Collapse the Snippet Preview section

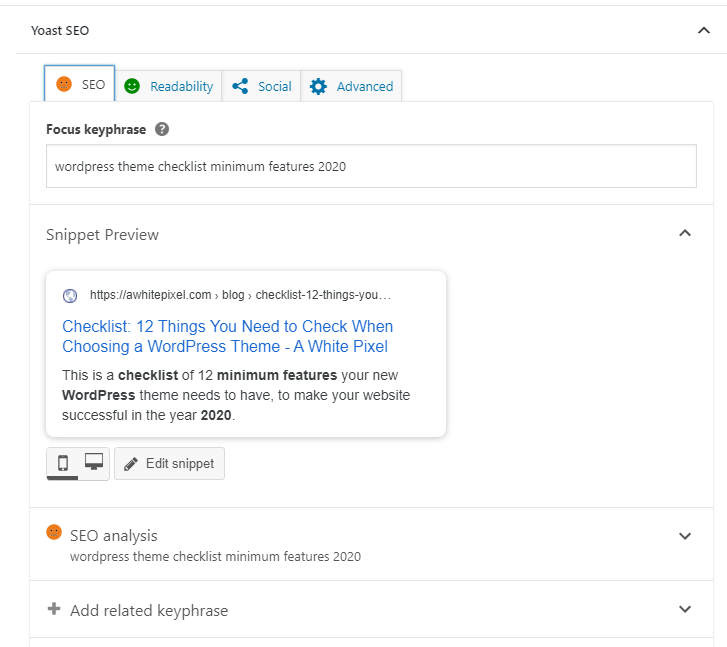(685, 233)
